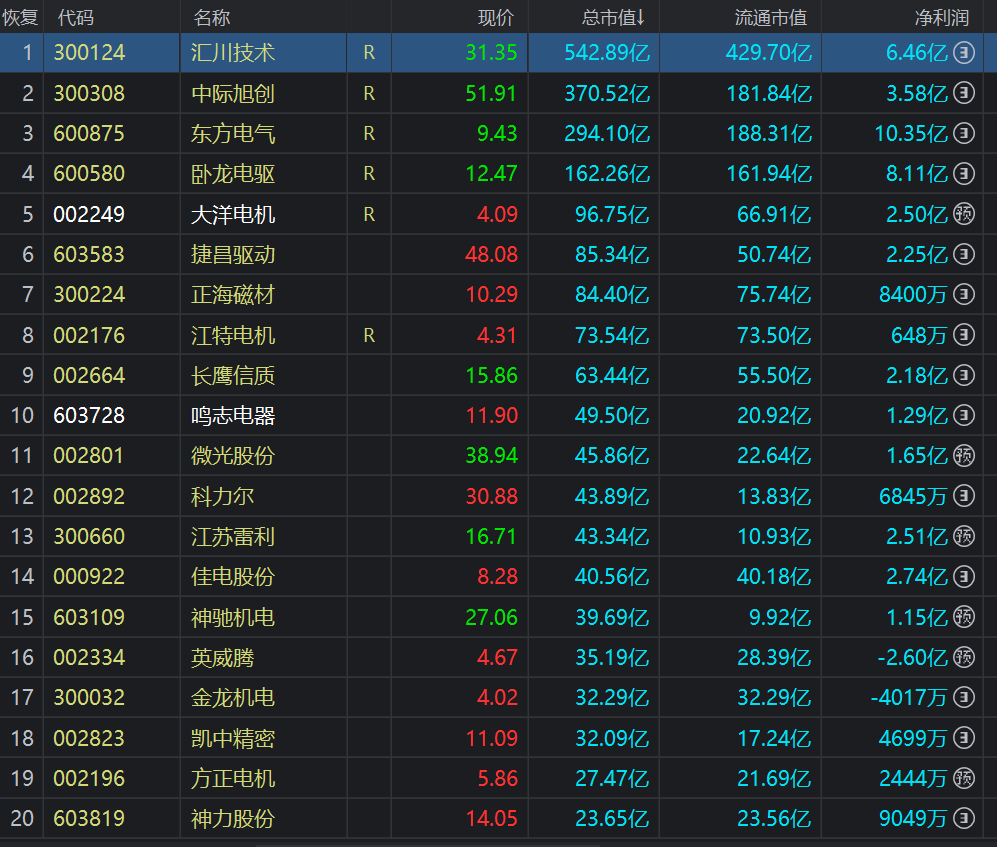Click the 预 forecast icon next to 大洋电机
The height and width of the screenshot is (847, 997).
tap(963, 214)
